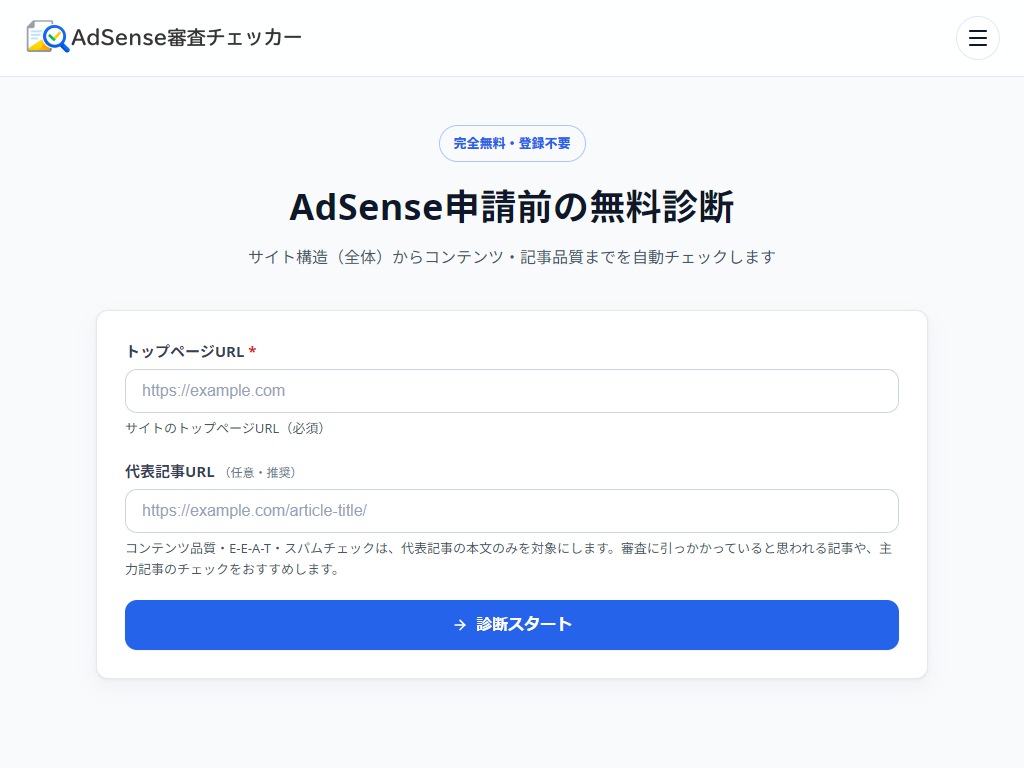Click the サイト構造（全体）subtitle text
The width and height of the screenshot is (1024, 768).
pos(512,257)
